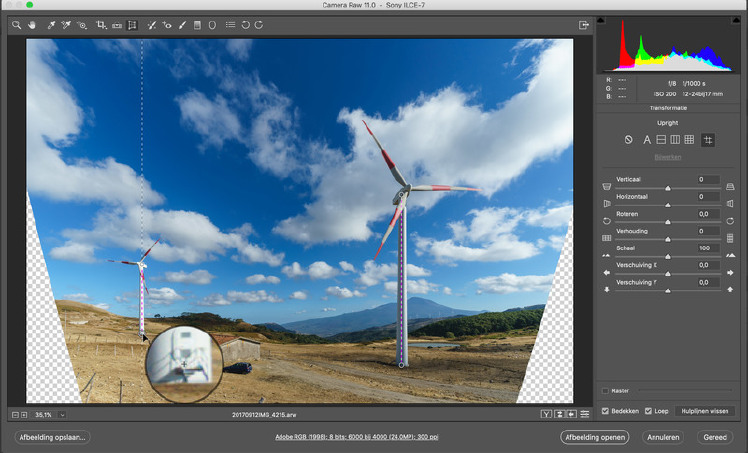Image resolution: width=748 pixels, height=453 pixels.
Task: Disable Upright correction with Off icon
Action: pos(628,140)
